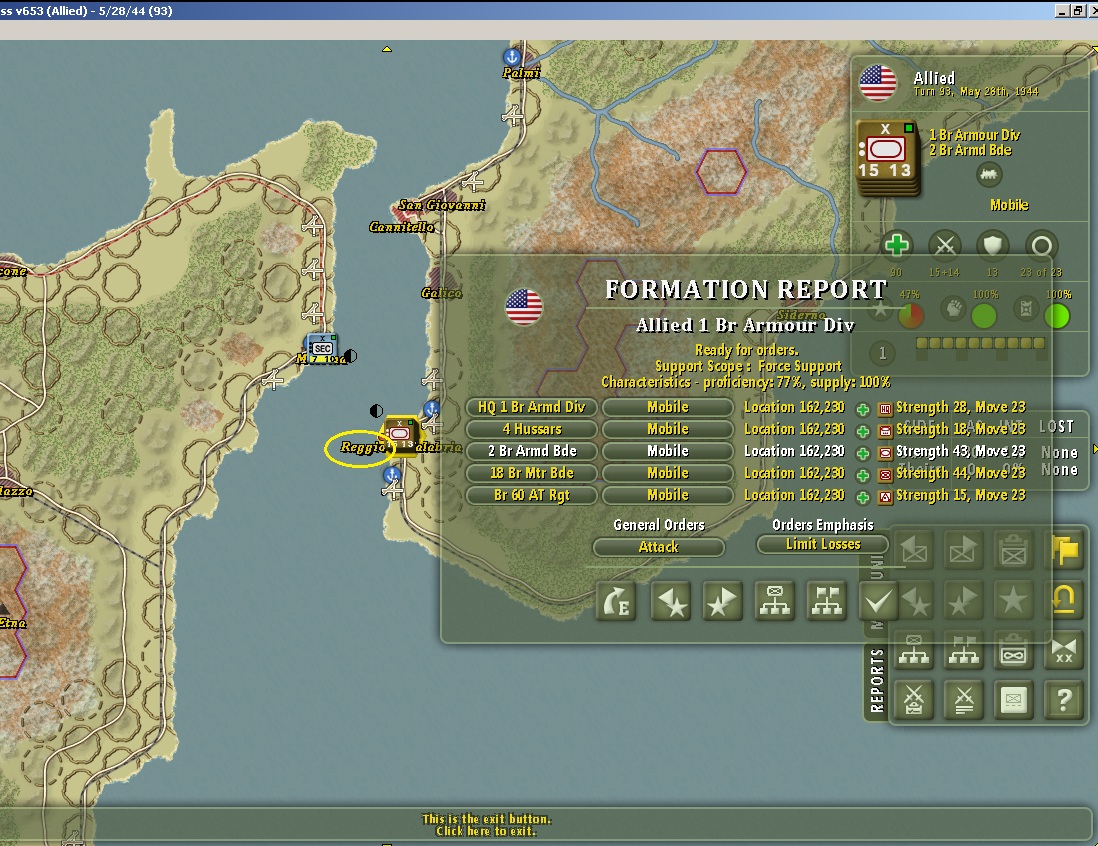Change General Orders from Attack
Screen dimensions: 1098x846
click(658, 547)
